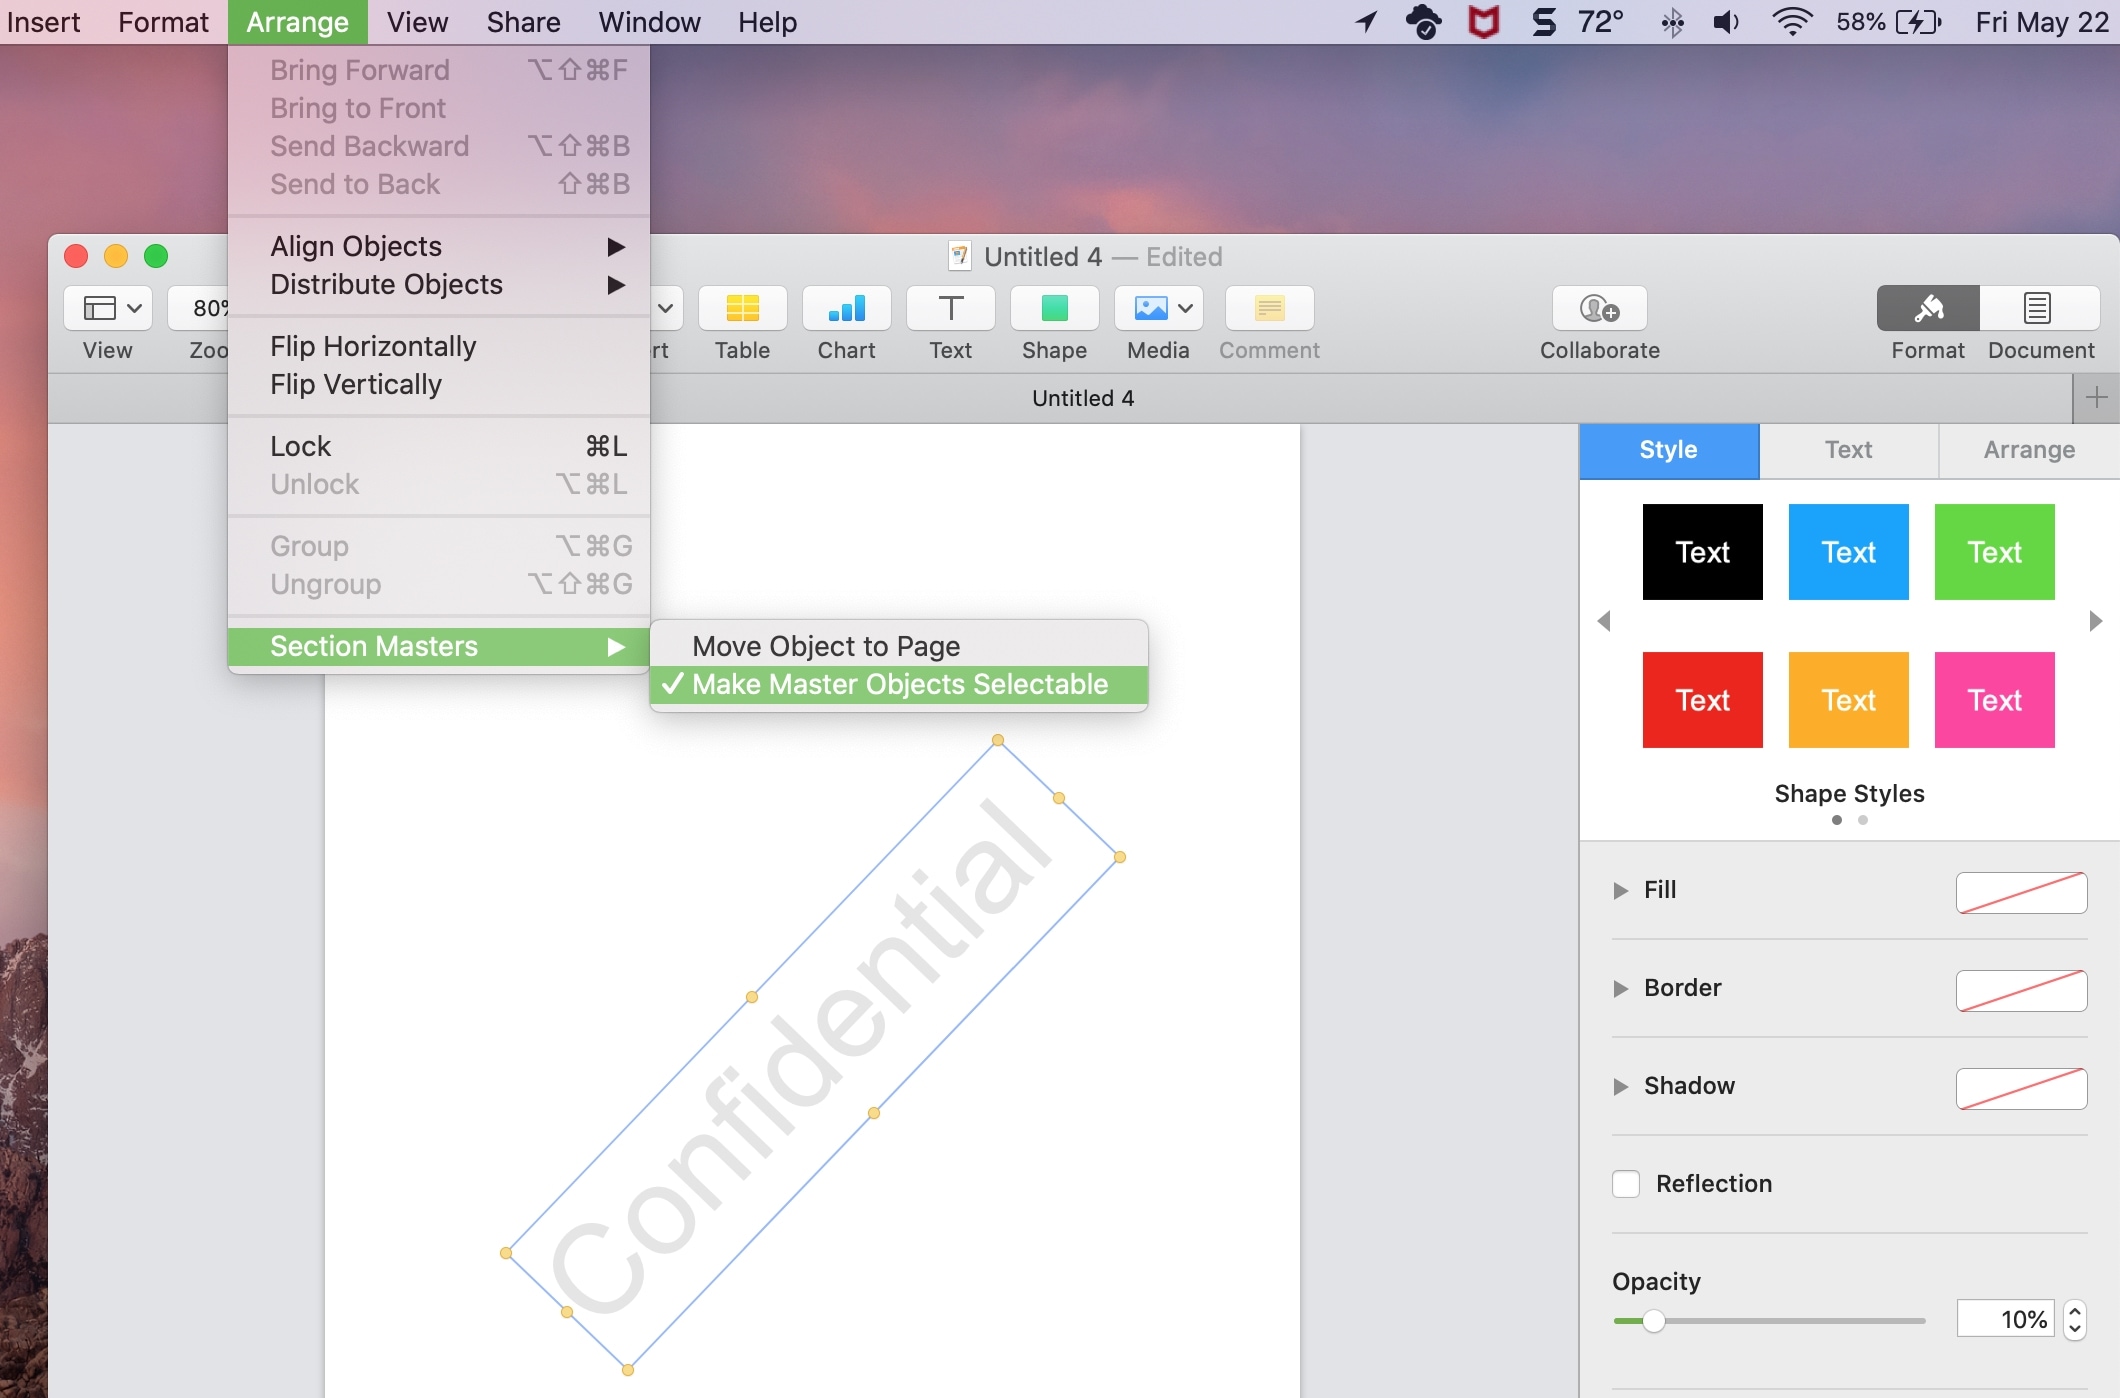Select the Style inspector tab
This screenshot has width=2120, height=1398.
click(1669, 450)
